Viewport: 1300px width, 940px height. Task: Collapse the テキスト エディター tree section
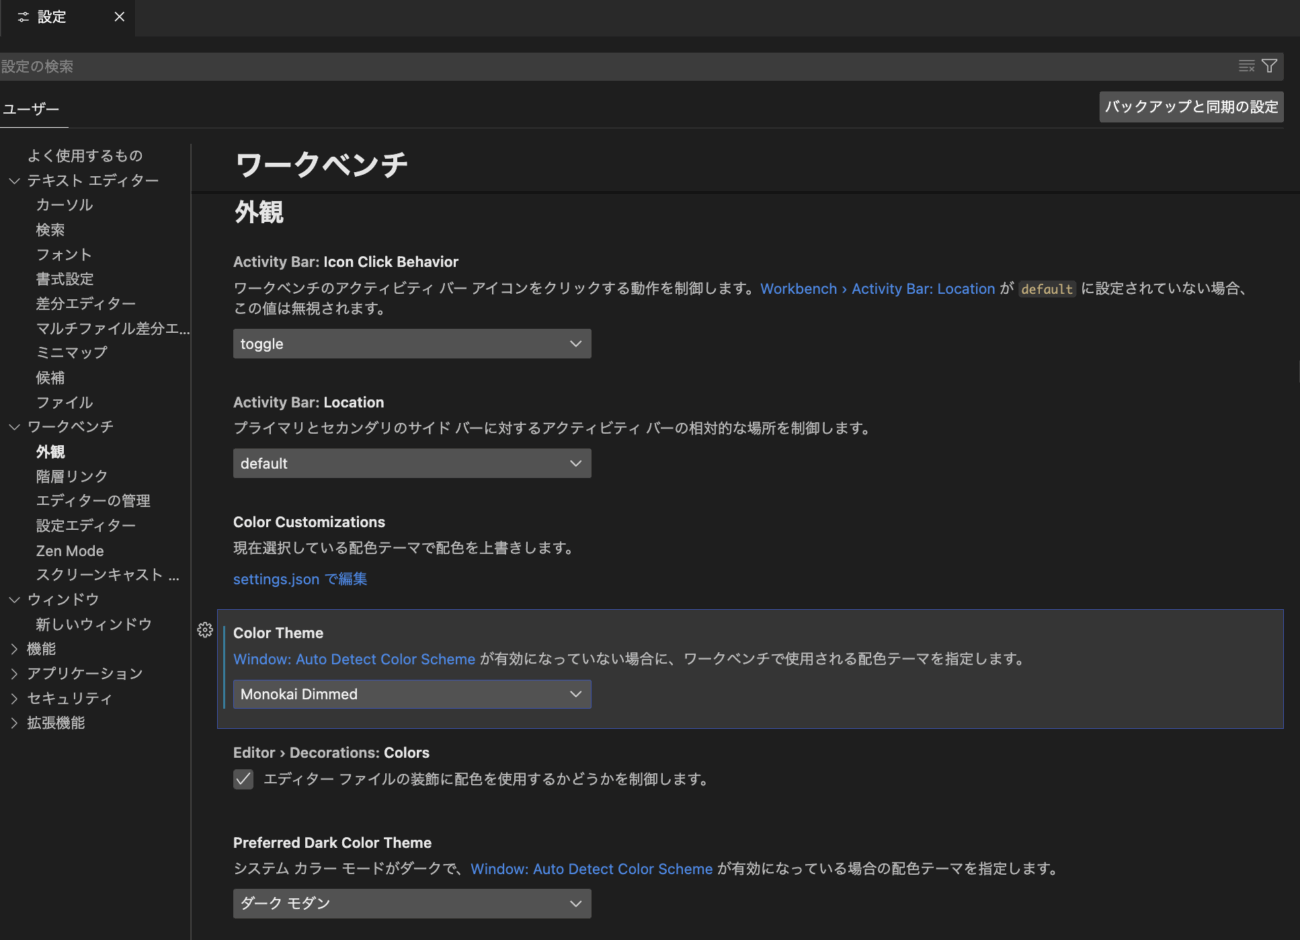click(x=15, y=181)
